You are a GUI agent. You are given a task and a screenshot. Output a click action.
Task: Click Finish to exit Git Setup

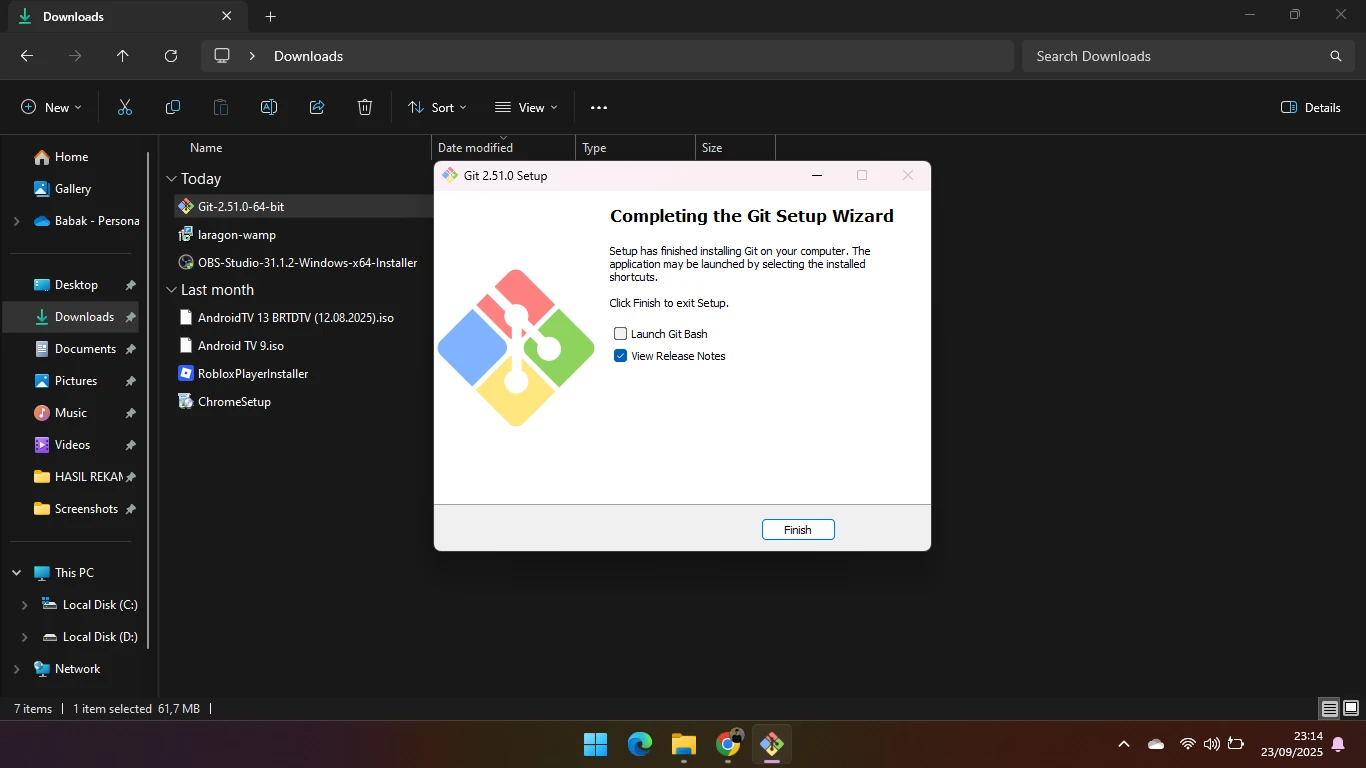click(797, 530)
